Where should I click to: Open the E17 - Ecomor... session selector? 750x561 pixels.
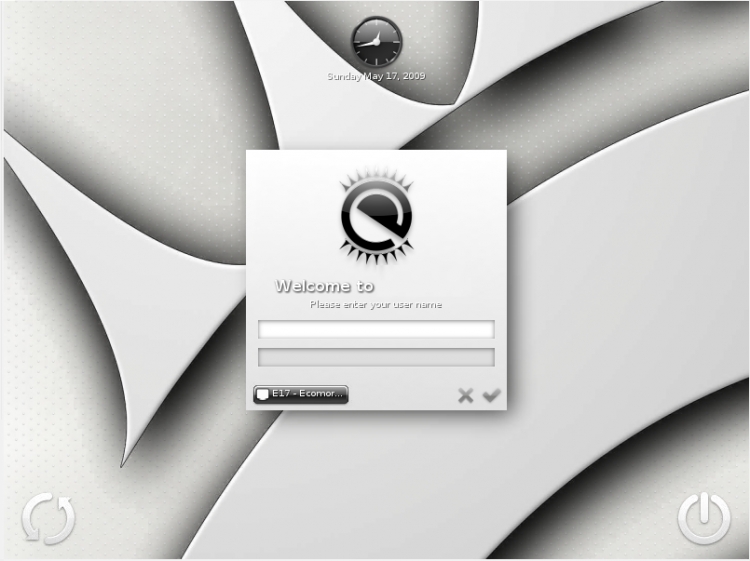pos(301,395)
